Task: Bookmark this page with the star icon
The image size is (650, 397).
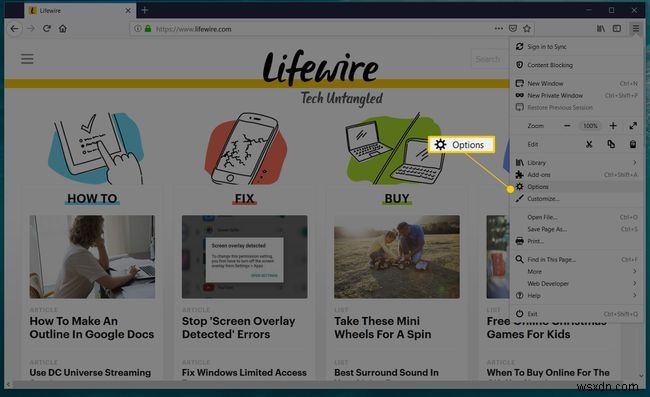Action: (x=527, y=29)
